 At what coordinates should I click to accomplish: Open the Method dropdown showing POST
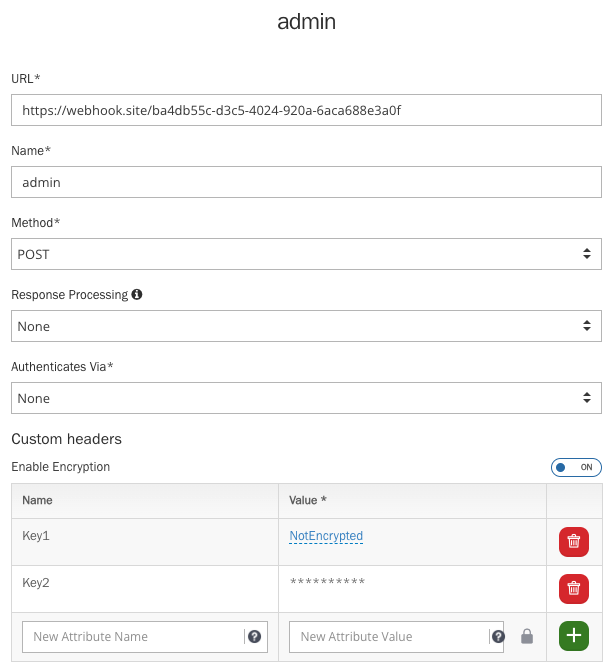[x=306, y=254]
